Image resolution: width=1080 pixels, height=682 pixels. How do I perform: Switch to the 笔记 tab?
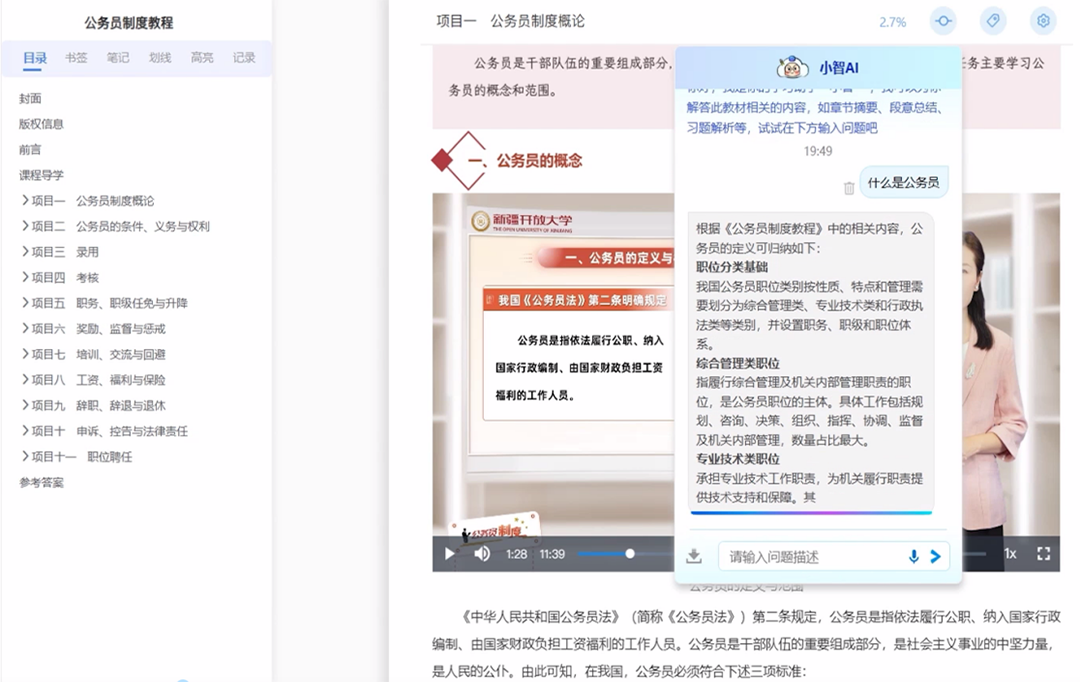118,58
